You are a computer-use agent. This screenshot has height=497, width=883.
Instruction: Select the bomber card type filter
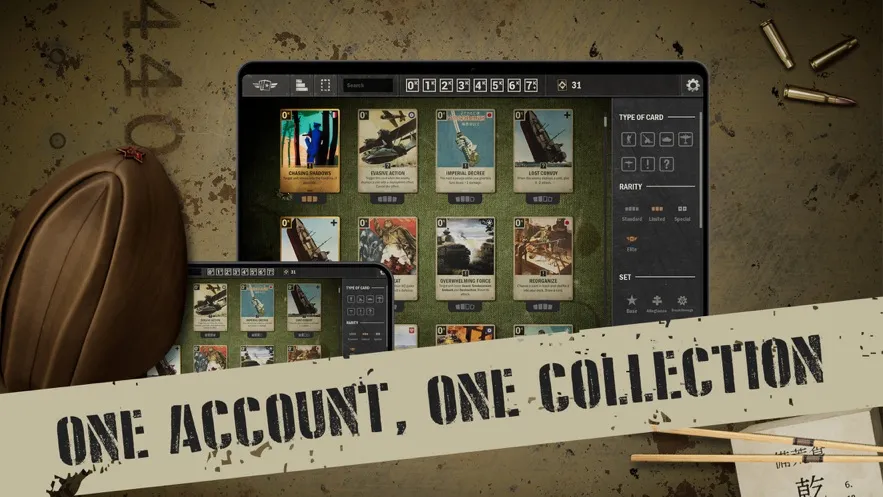click(x=685, y=139)
